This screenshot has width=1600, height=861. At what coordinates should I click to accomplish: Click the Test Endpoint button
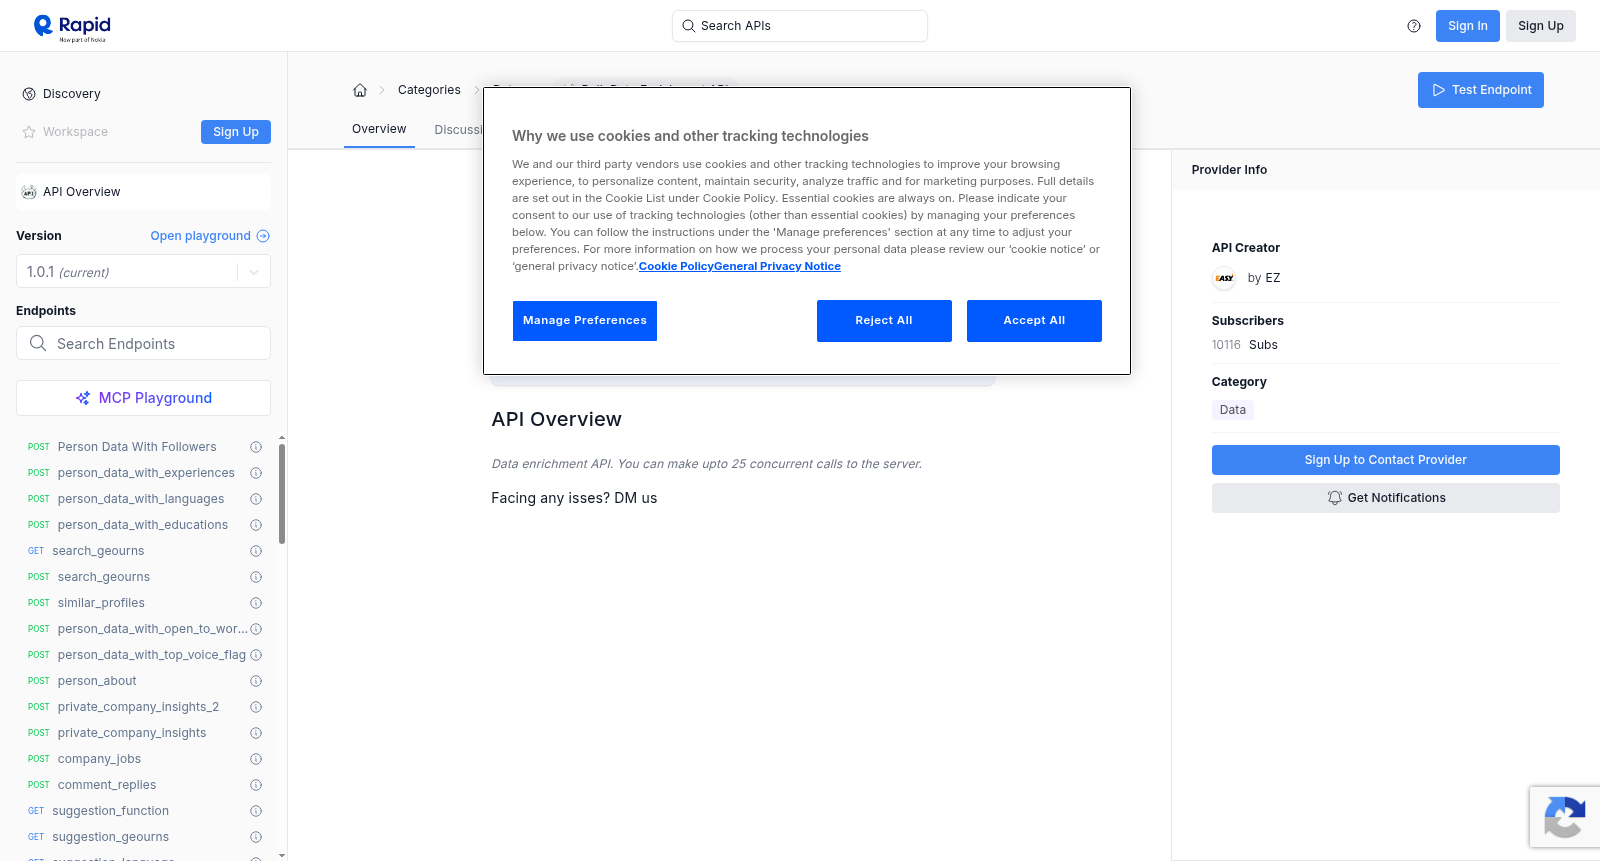click(1481, 90)
